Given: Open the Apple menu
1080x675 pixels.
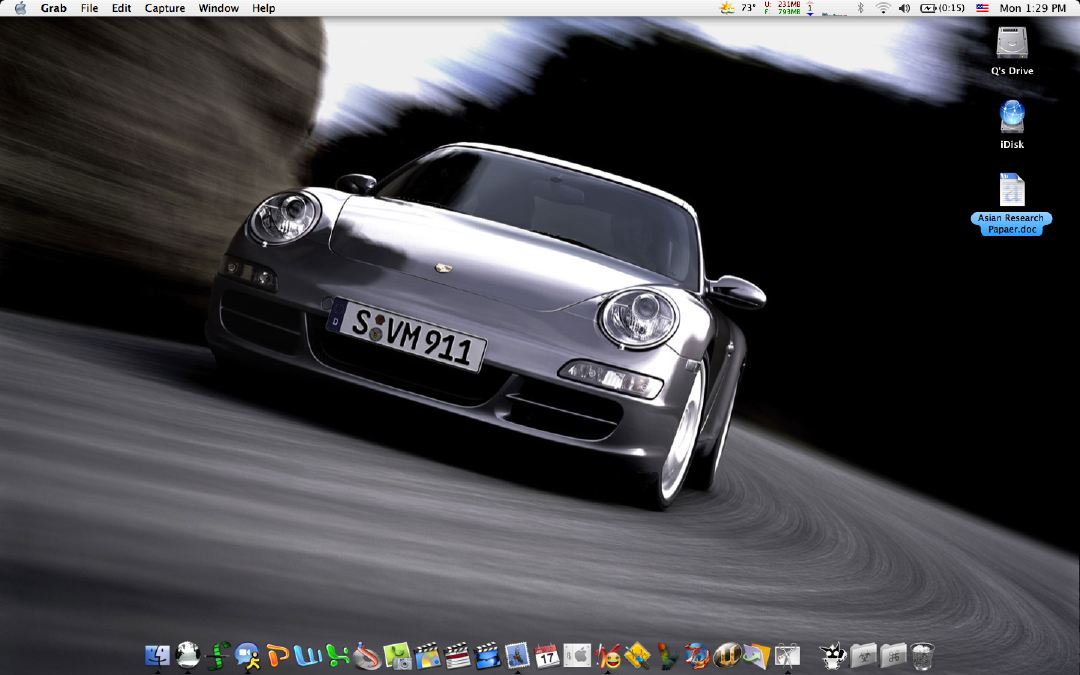Looking at the screenshot, I should [x=20, y=8].
